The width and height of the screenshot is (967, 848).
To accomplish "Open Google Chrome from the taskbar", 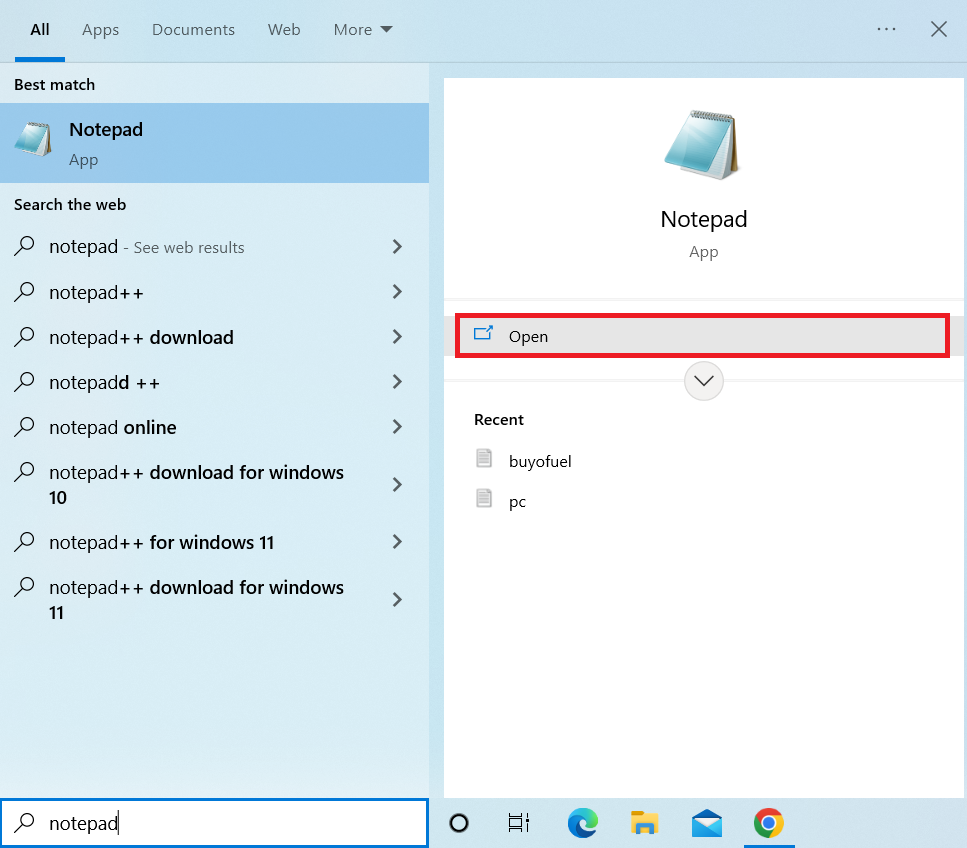I will click(768, 823).
